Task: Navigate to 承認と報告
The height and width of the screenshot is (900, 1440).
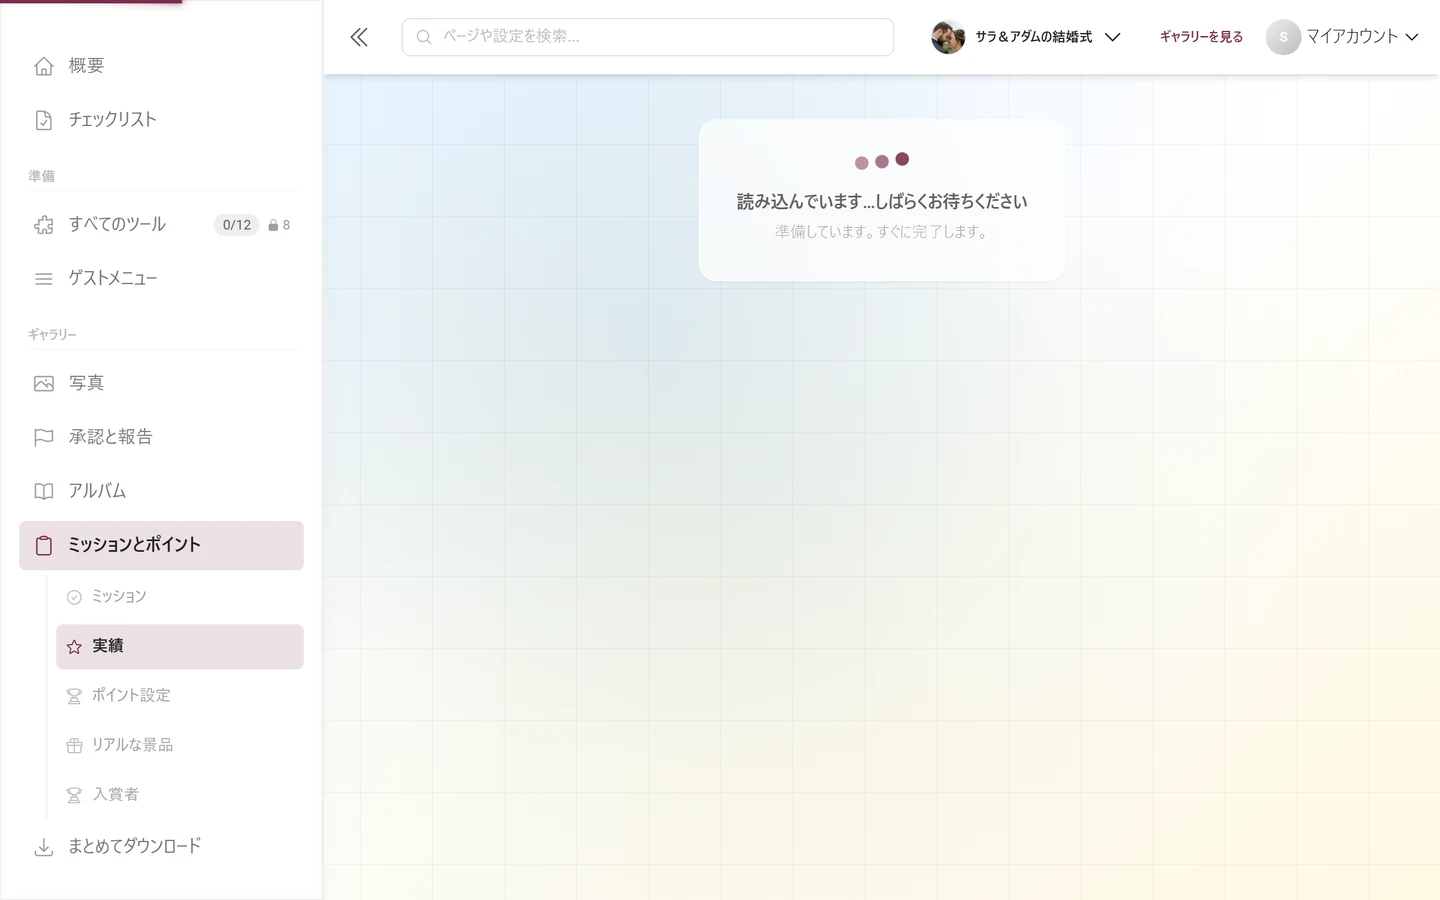Action: pyautogui.click(x=161, y=437)
